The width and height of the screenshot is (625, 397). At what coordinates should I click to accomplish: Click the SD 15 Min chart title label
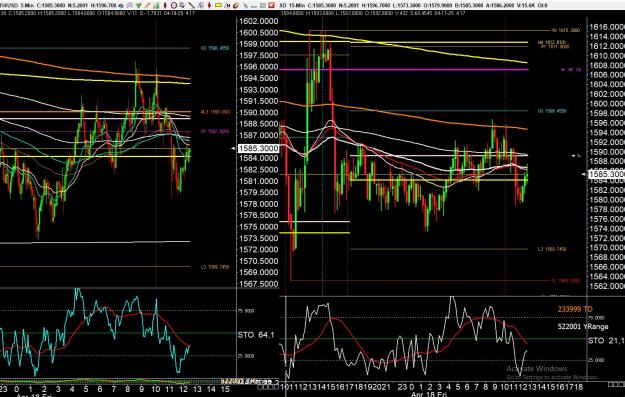(x=291, y=5)
